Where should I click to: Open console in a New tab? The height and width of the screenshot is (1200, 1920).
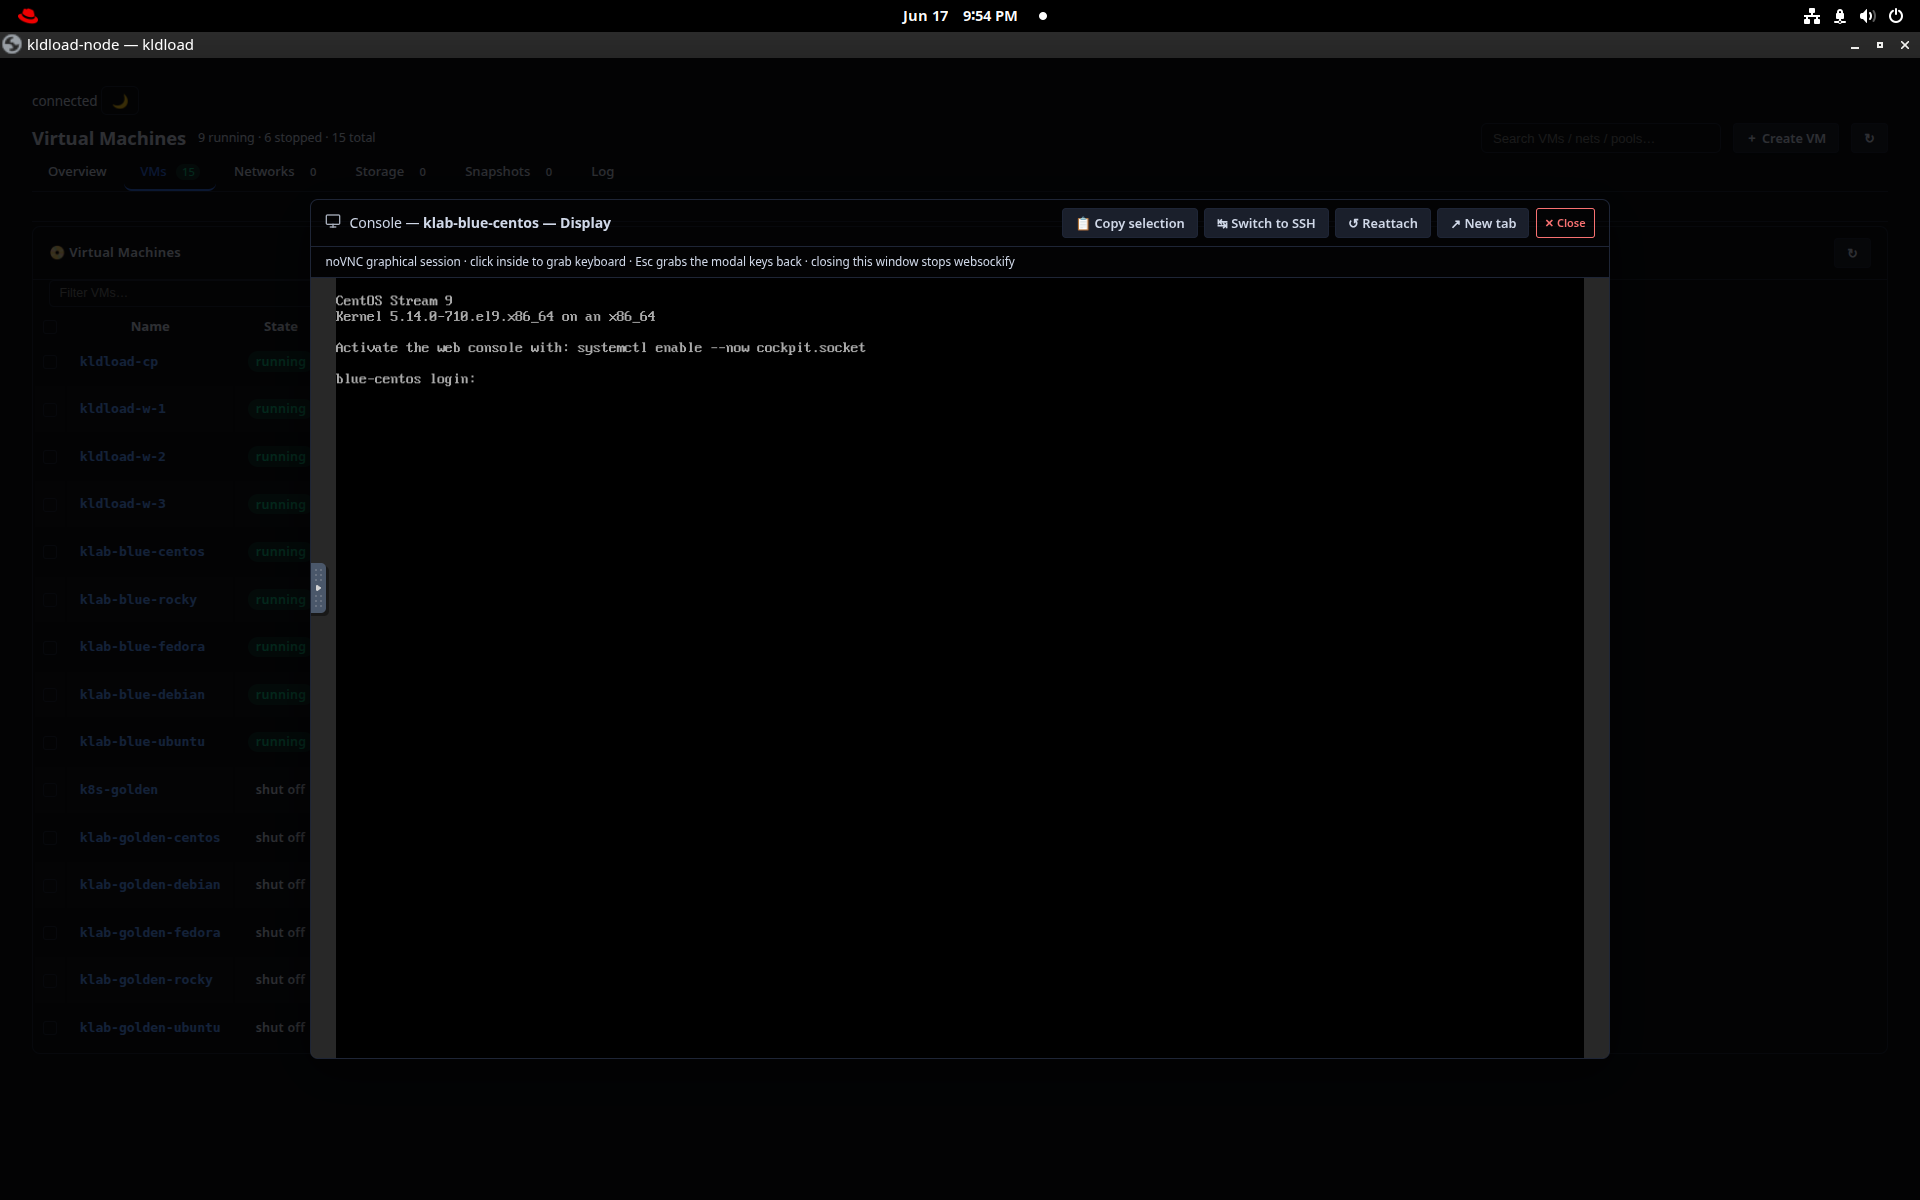1483,223
